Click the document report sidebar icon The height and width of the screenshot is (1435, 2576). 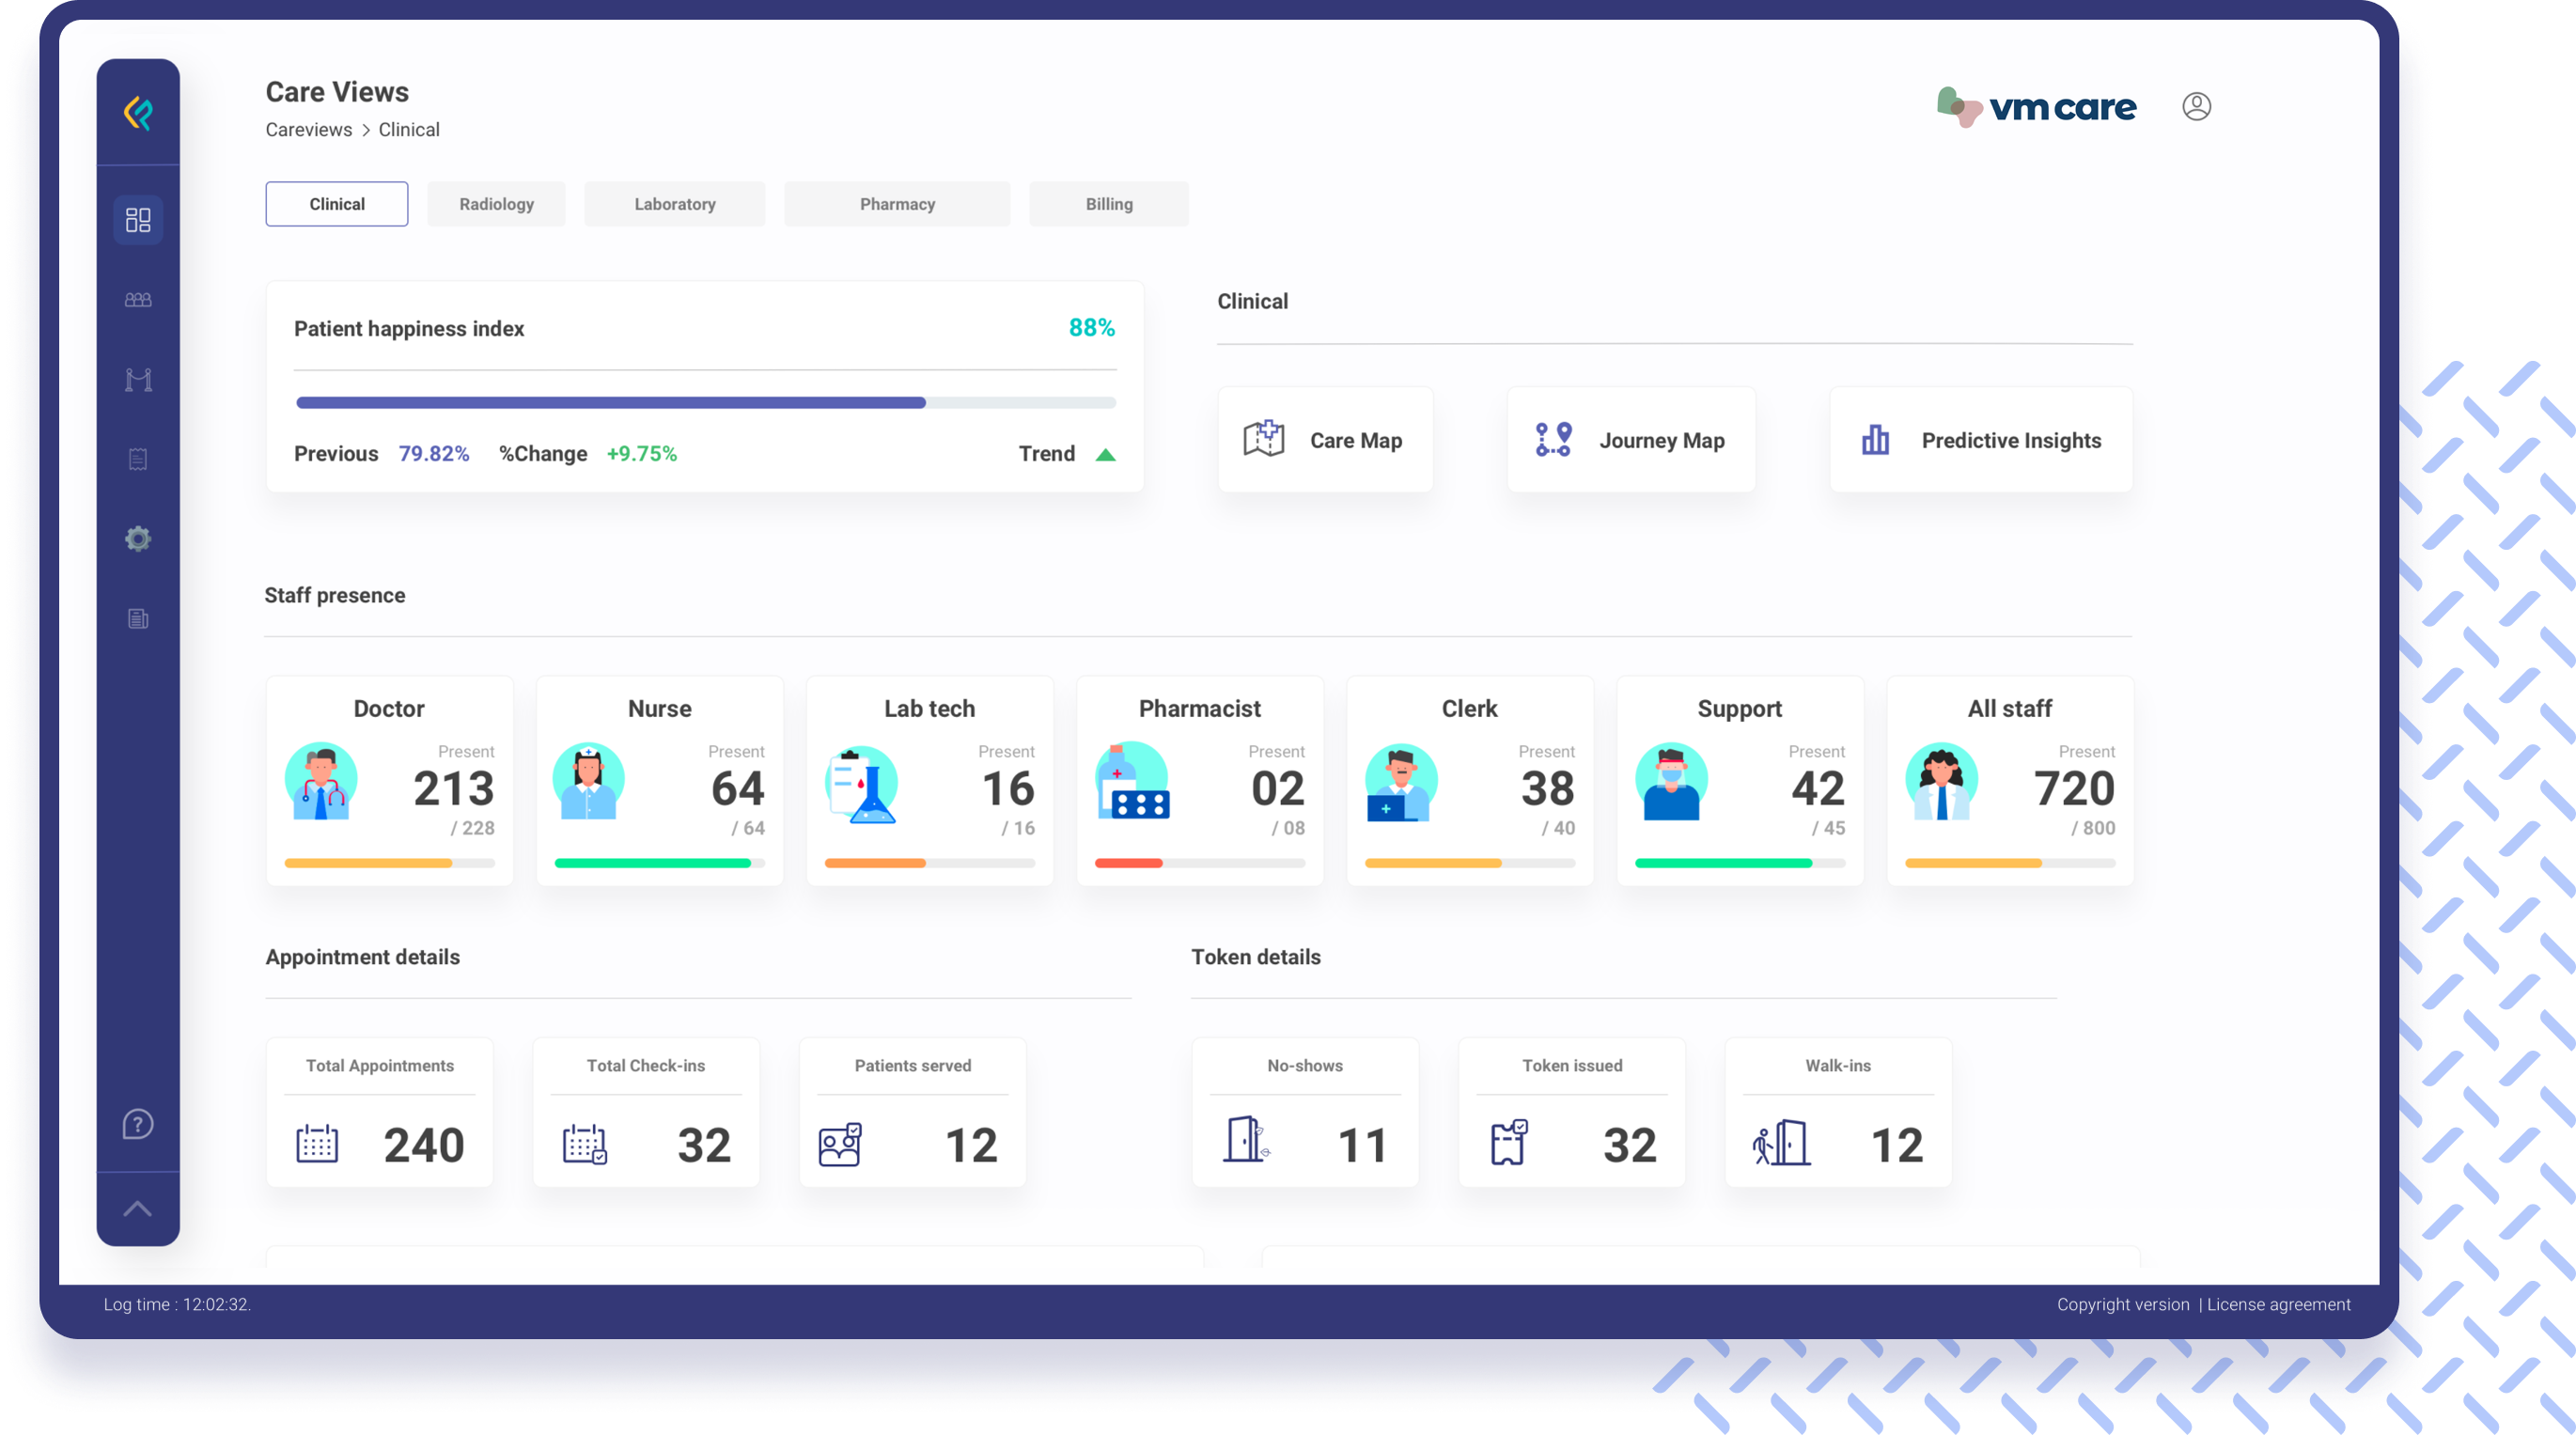138,619
